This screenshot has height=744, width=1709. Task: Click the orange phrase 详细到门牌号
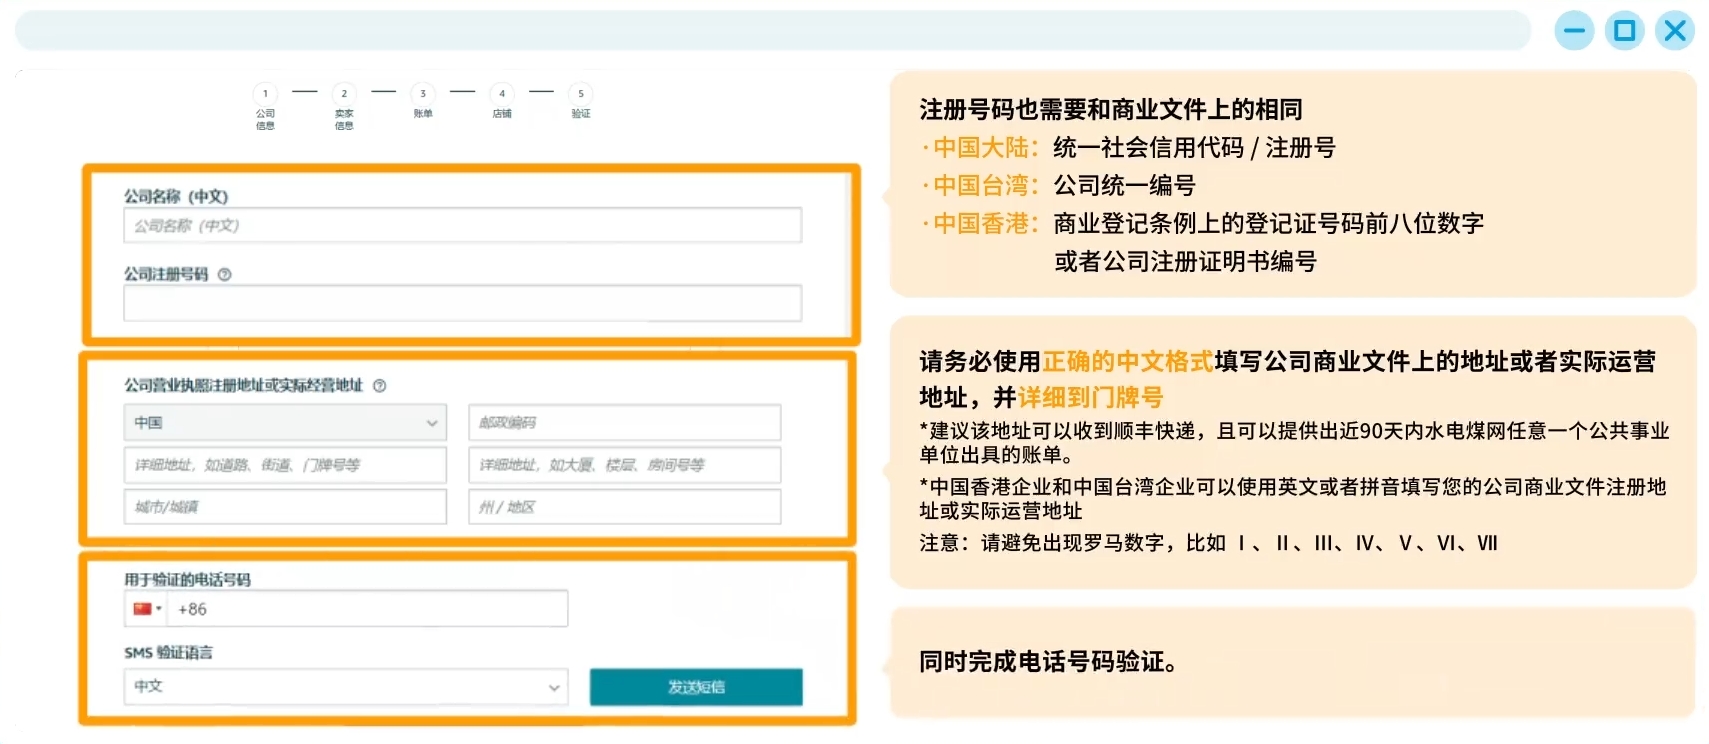1091,397
